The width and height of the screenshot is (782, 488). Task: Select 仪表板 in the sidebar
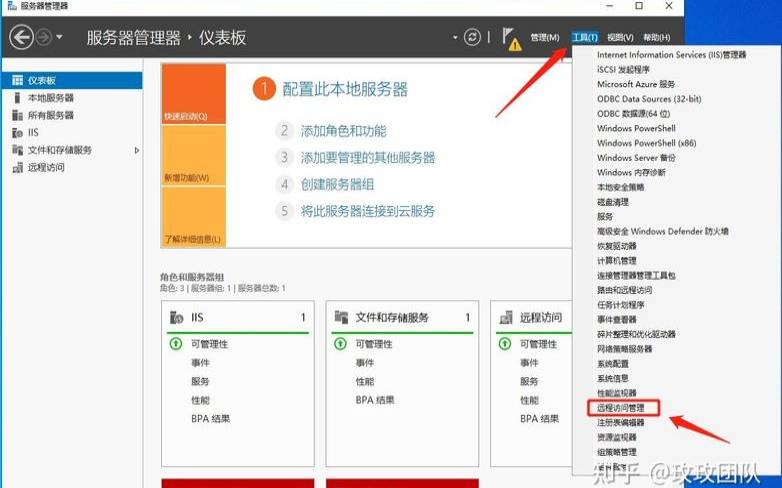[72, 80]
